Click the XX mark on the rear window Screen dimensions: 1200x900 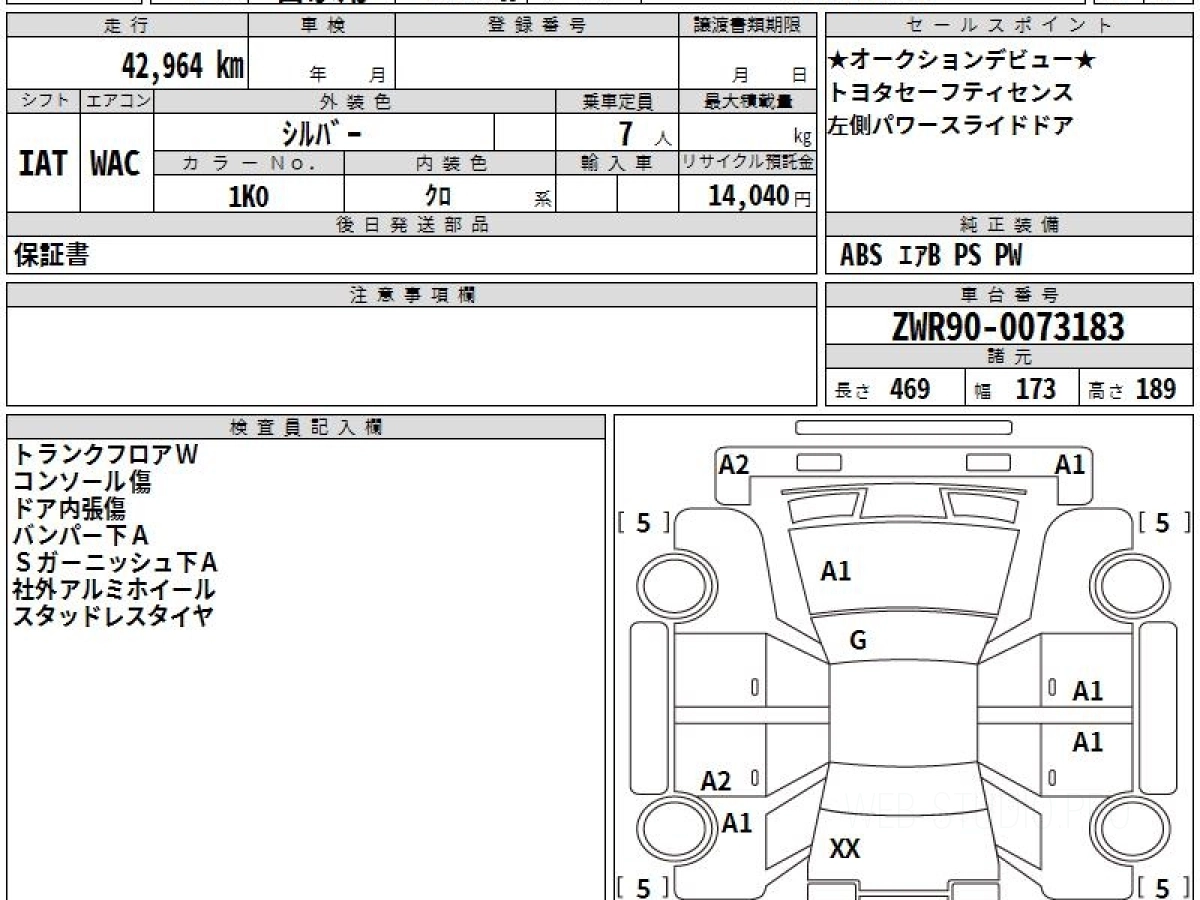845,849
